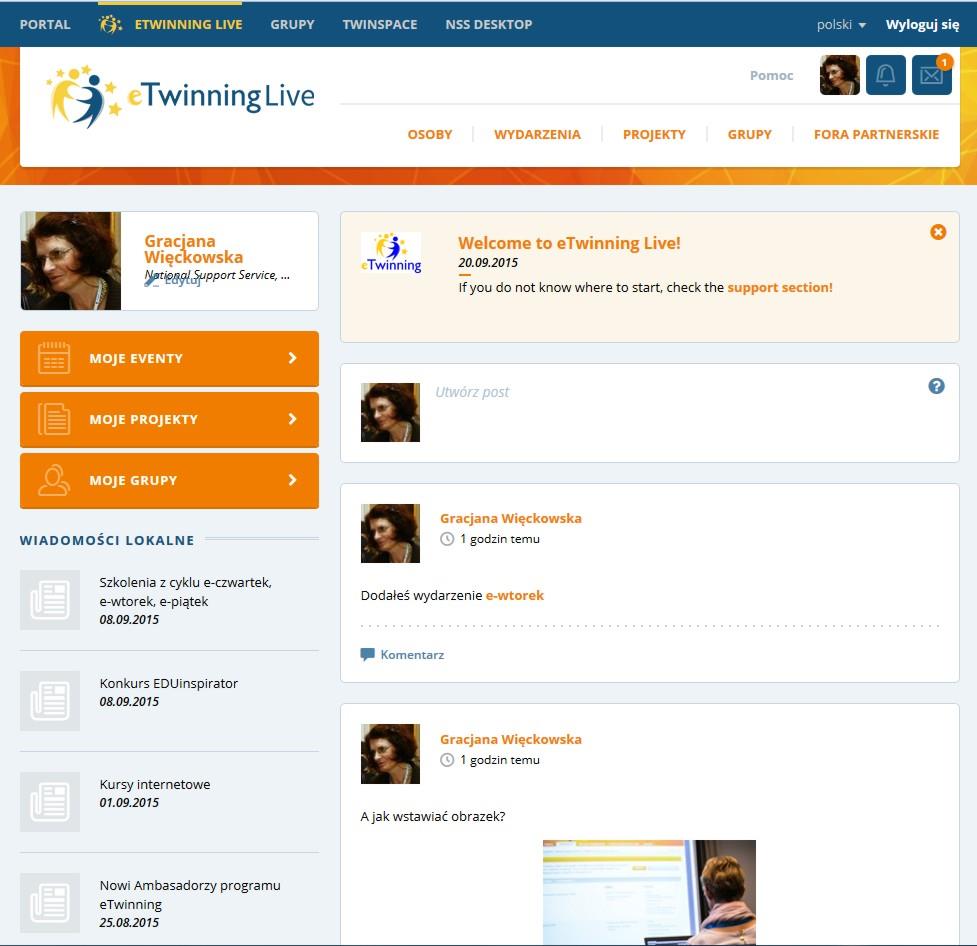Expand Moje Grupy with chevron arrow

pos(292,480)
